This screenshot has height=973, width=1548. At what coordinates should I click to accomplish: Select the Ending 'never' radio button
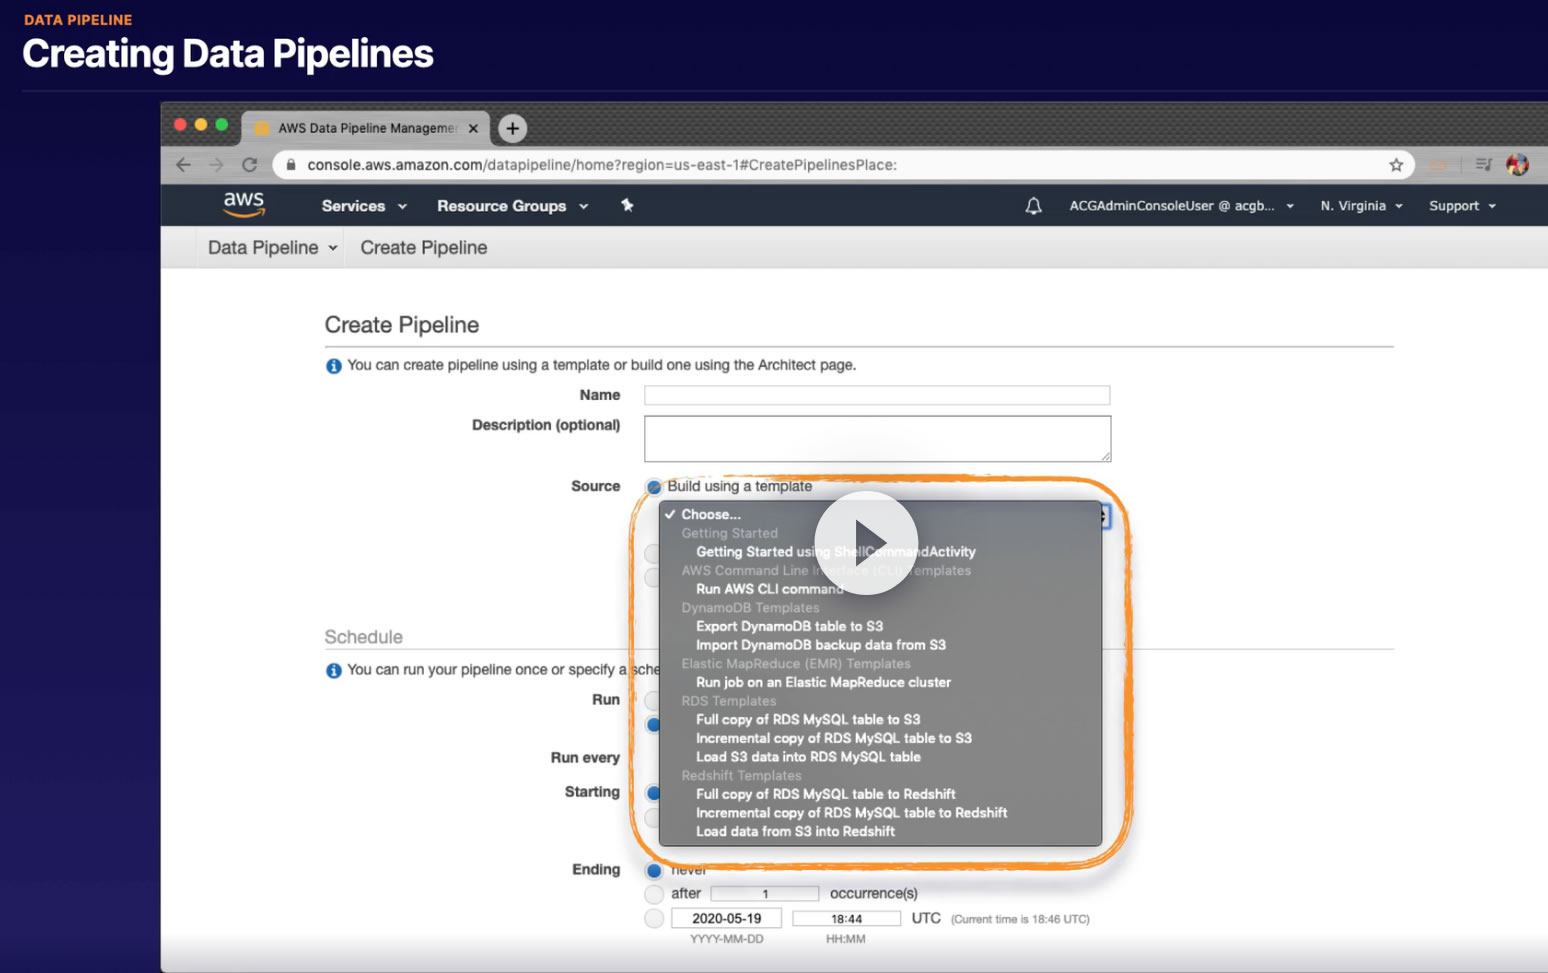654,871
